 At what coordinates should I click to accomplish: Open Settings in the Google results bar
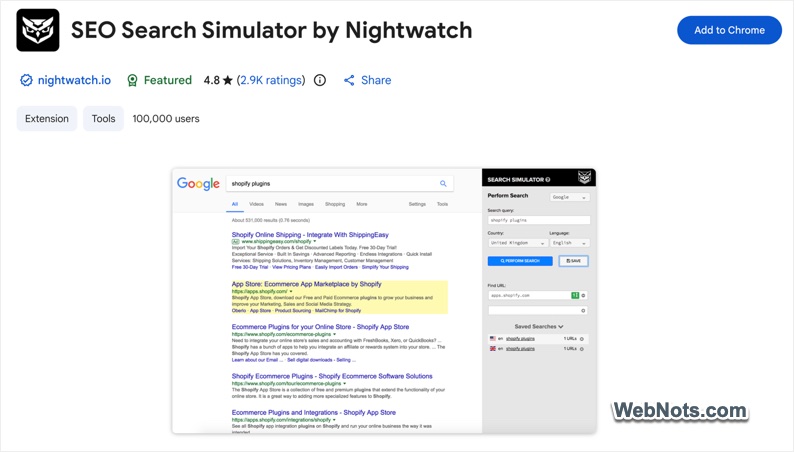417,204
